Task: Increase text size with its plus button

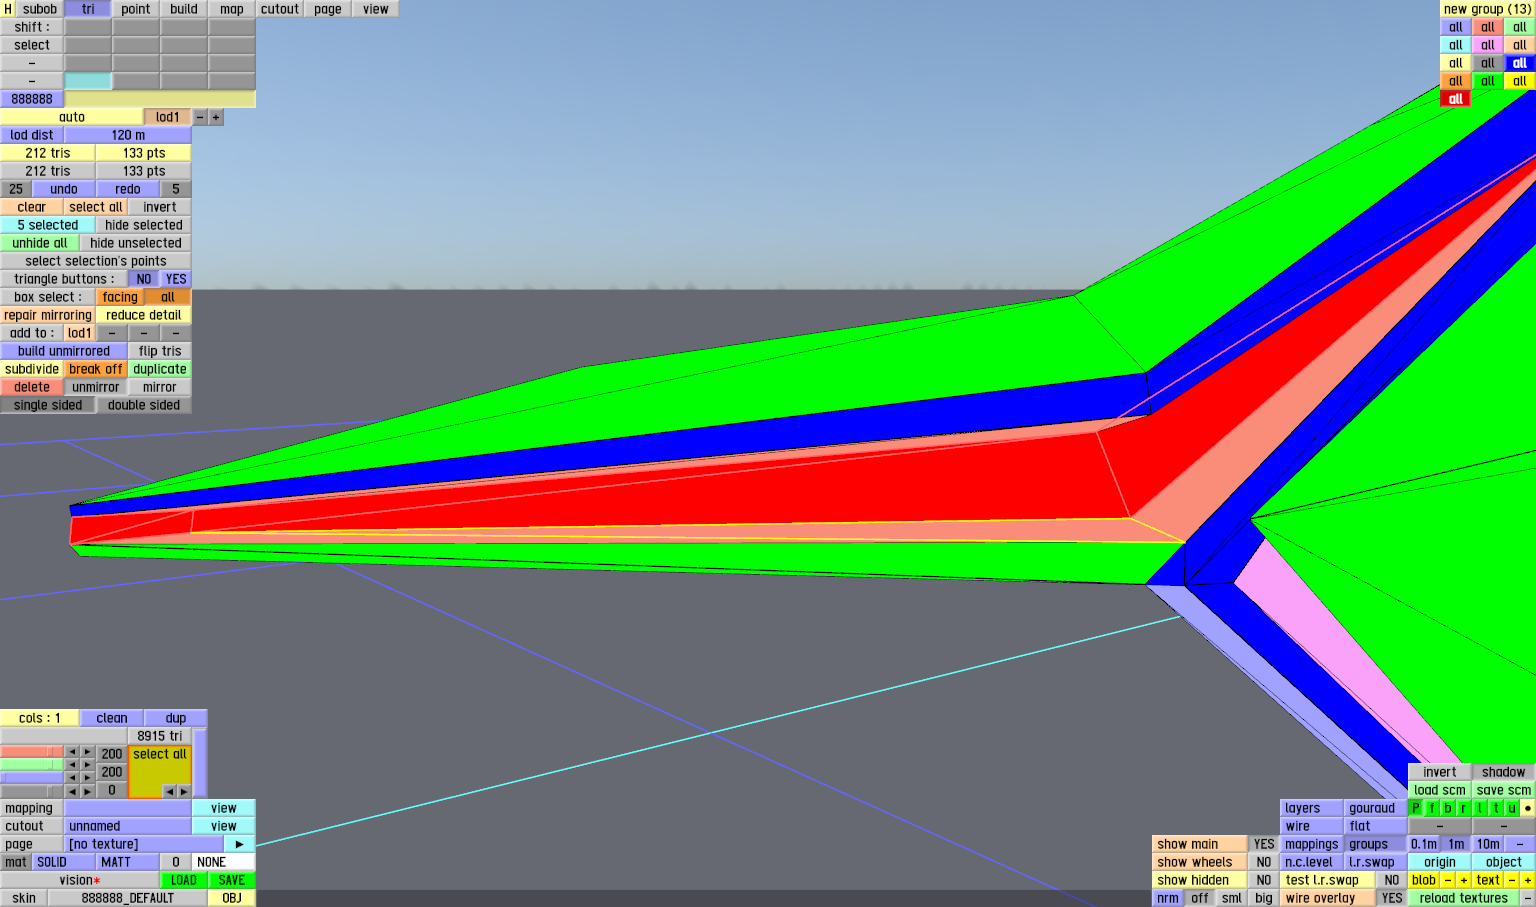Action: pos(1528,880)
